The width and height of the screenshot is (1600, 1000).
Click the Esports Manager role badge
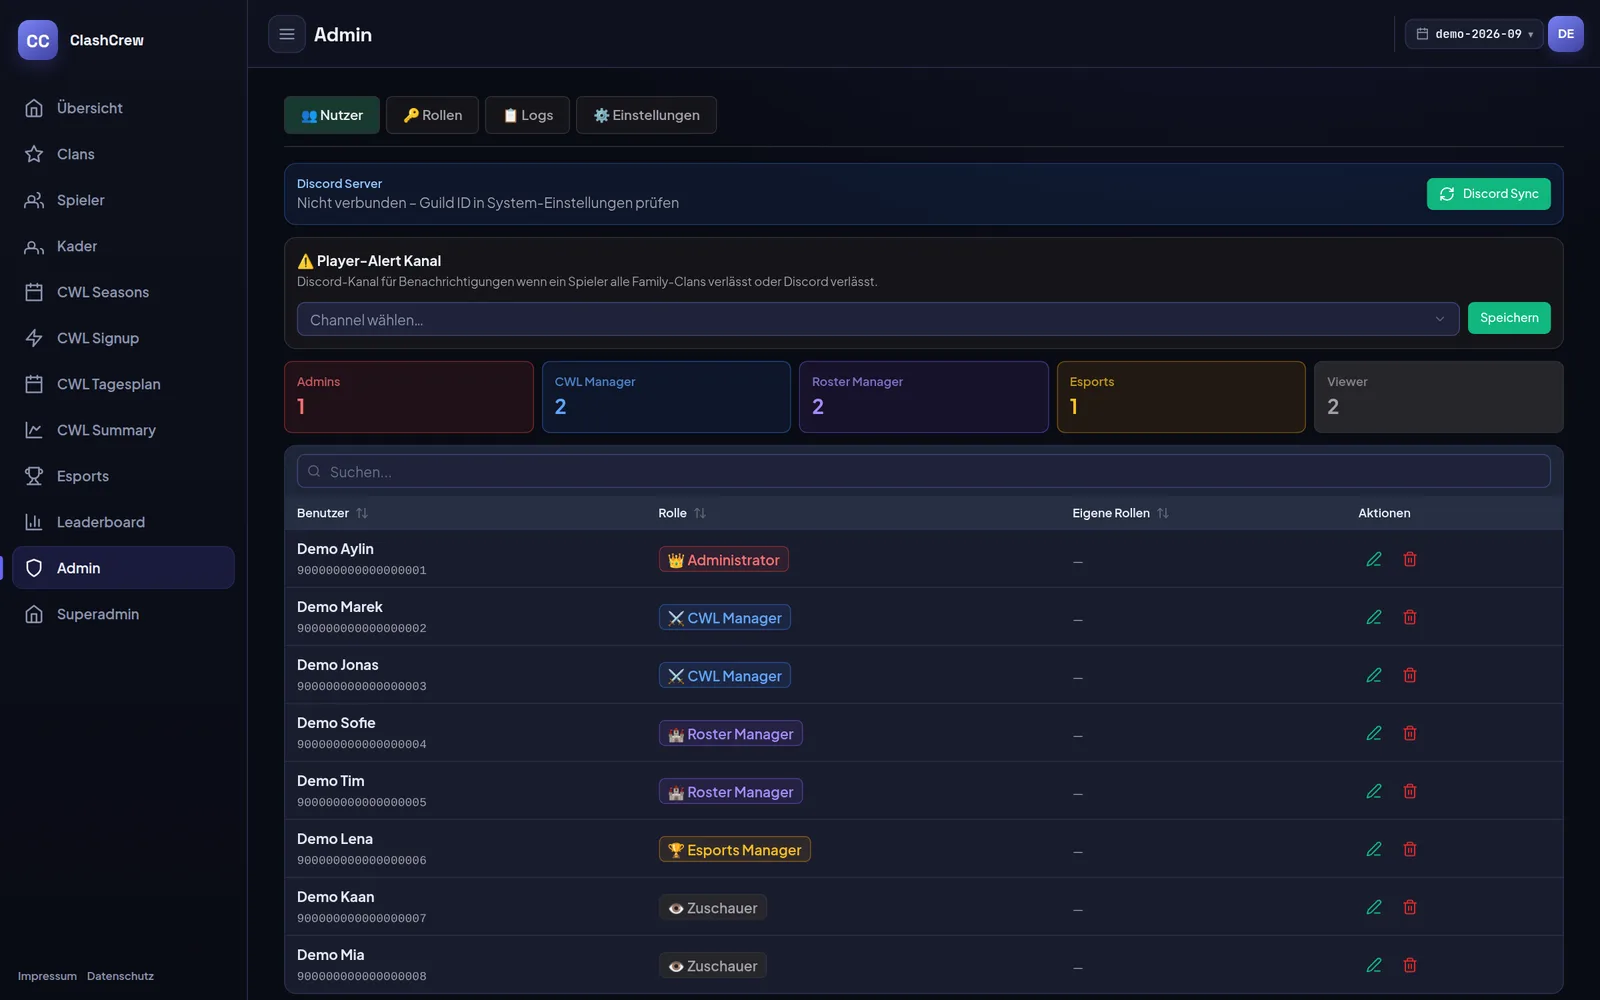[x=734, y=849]
